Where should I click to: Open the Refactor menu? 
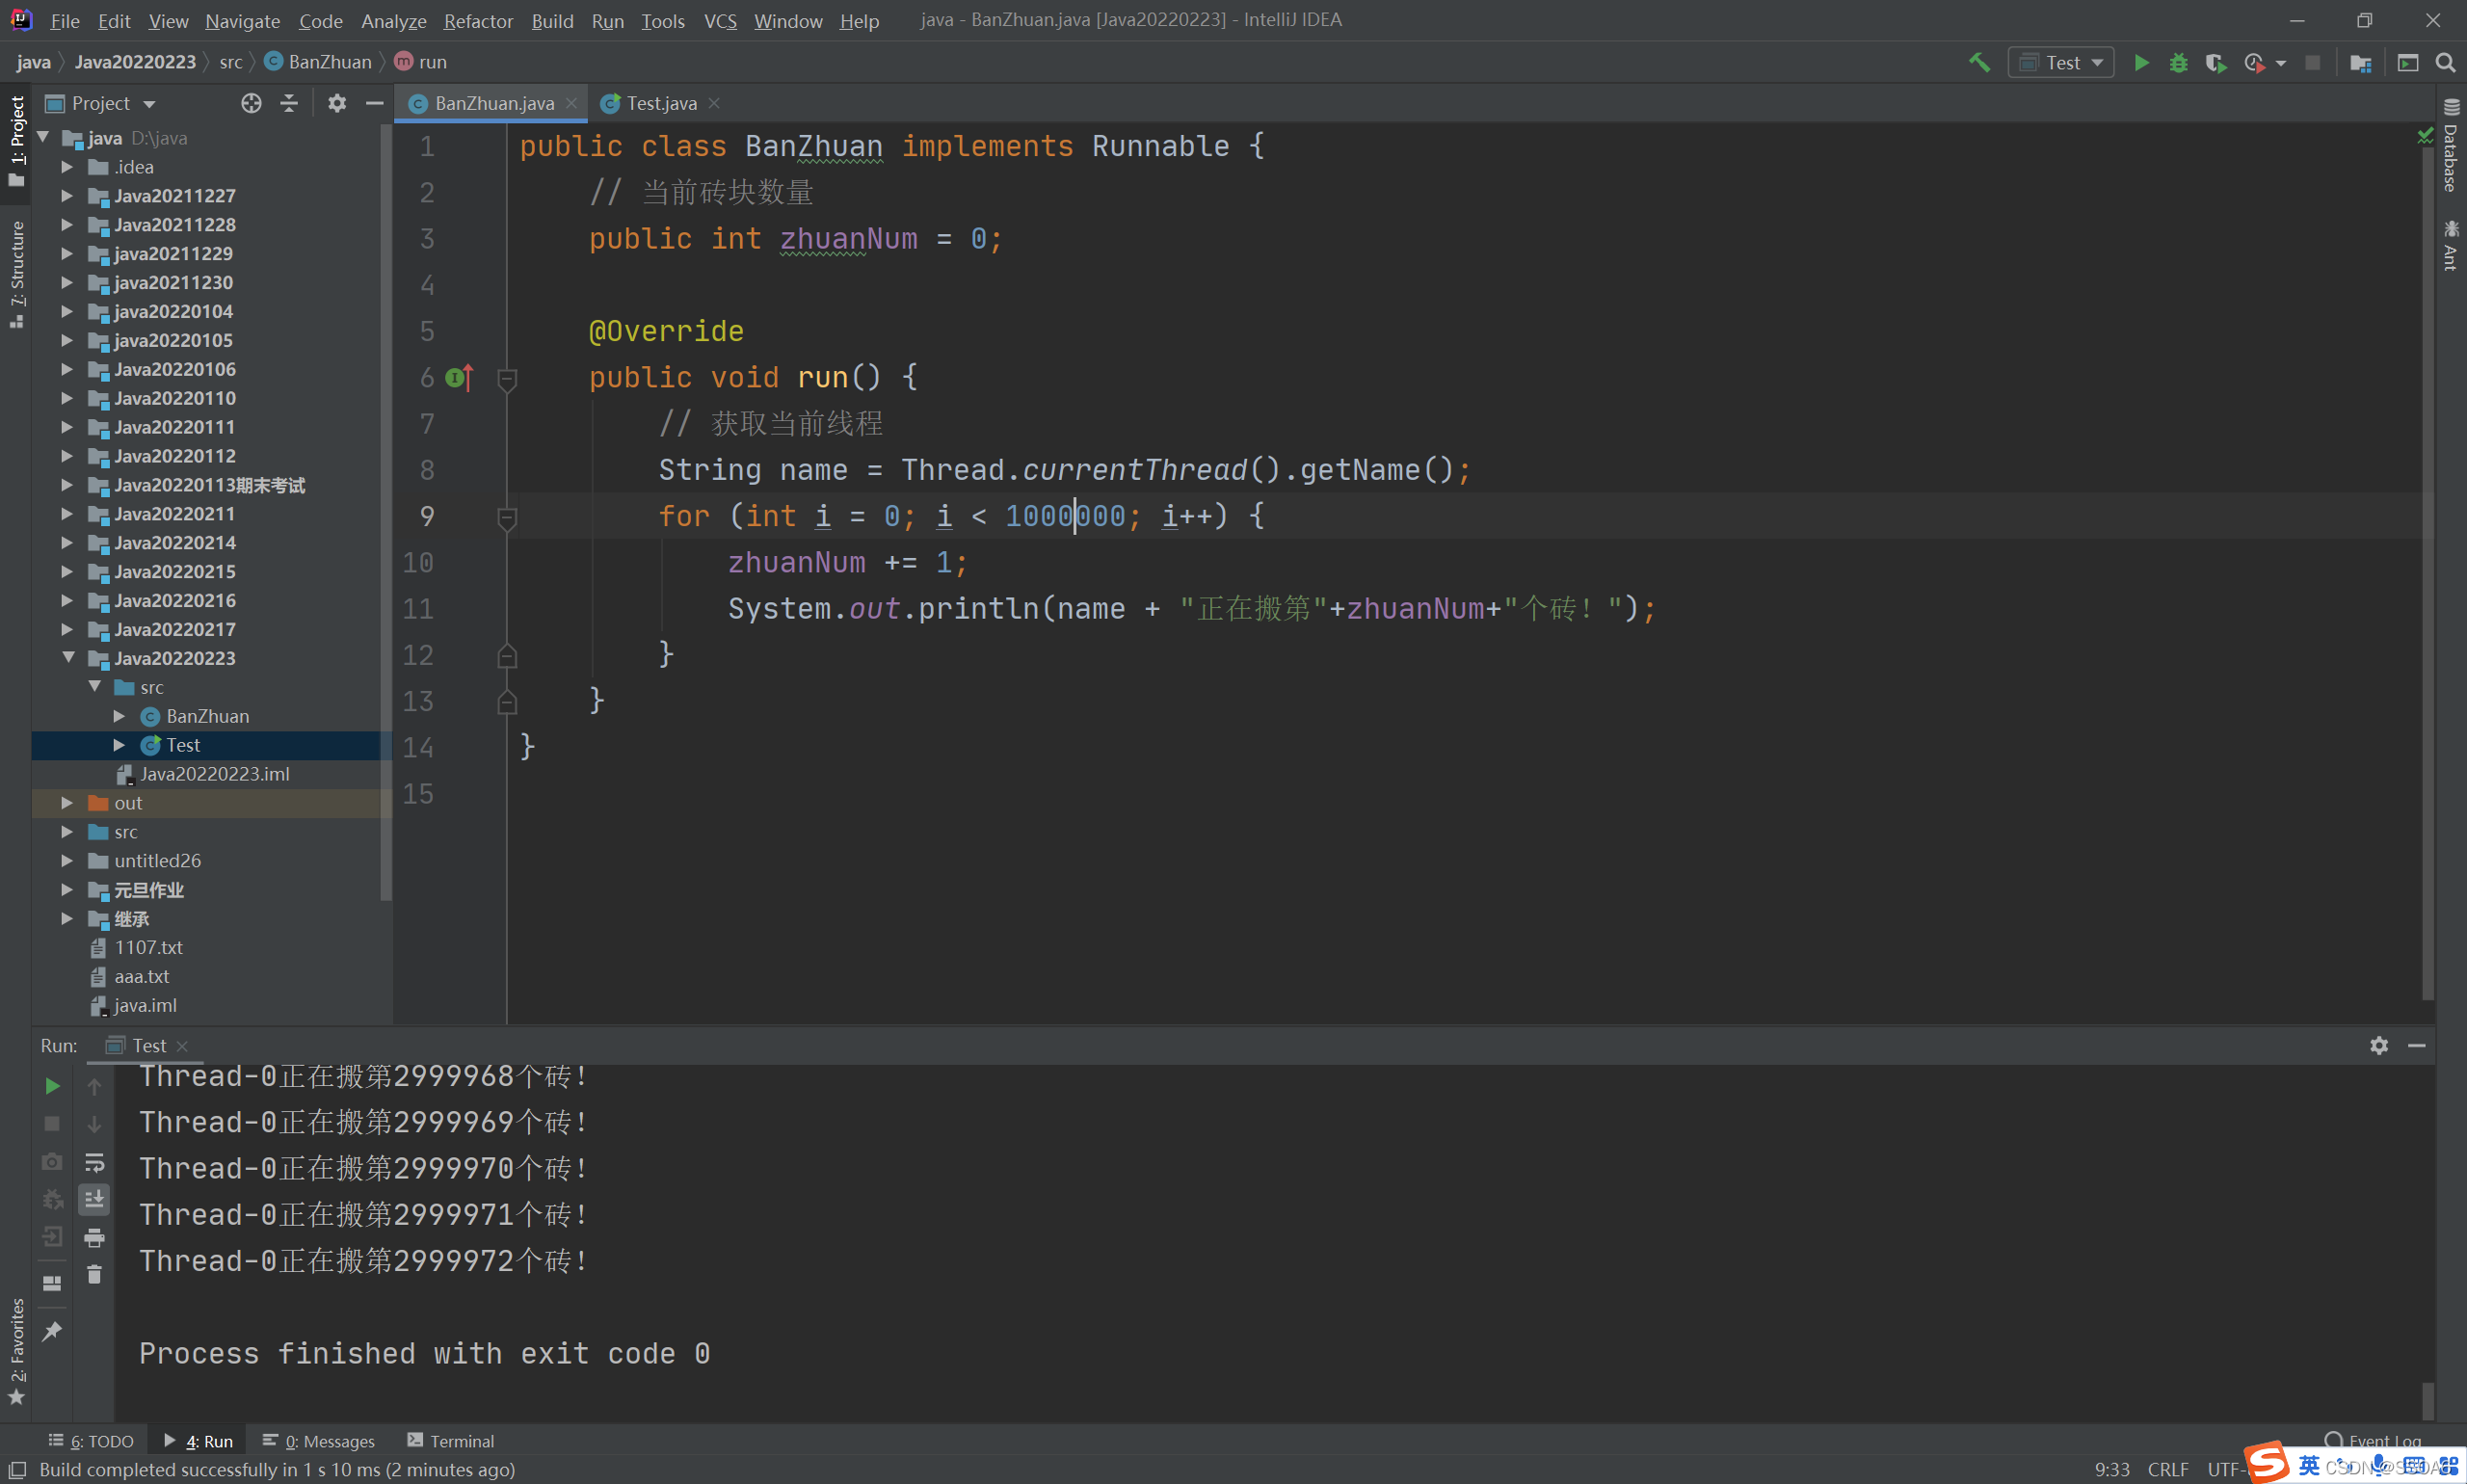[x=478, y=20]
